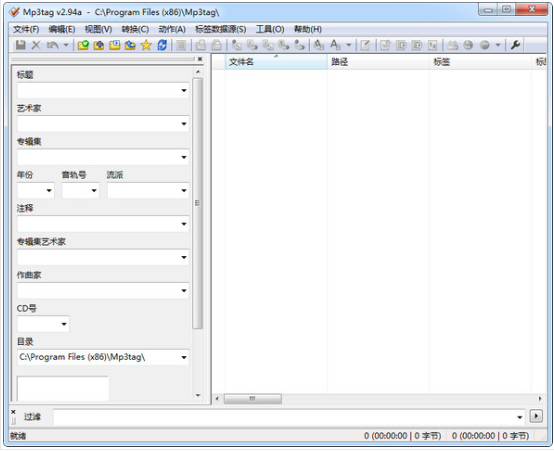Click the Text file to Tag icon

(x=284, y=45)
